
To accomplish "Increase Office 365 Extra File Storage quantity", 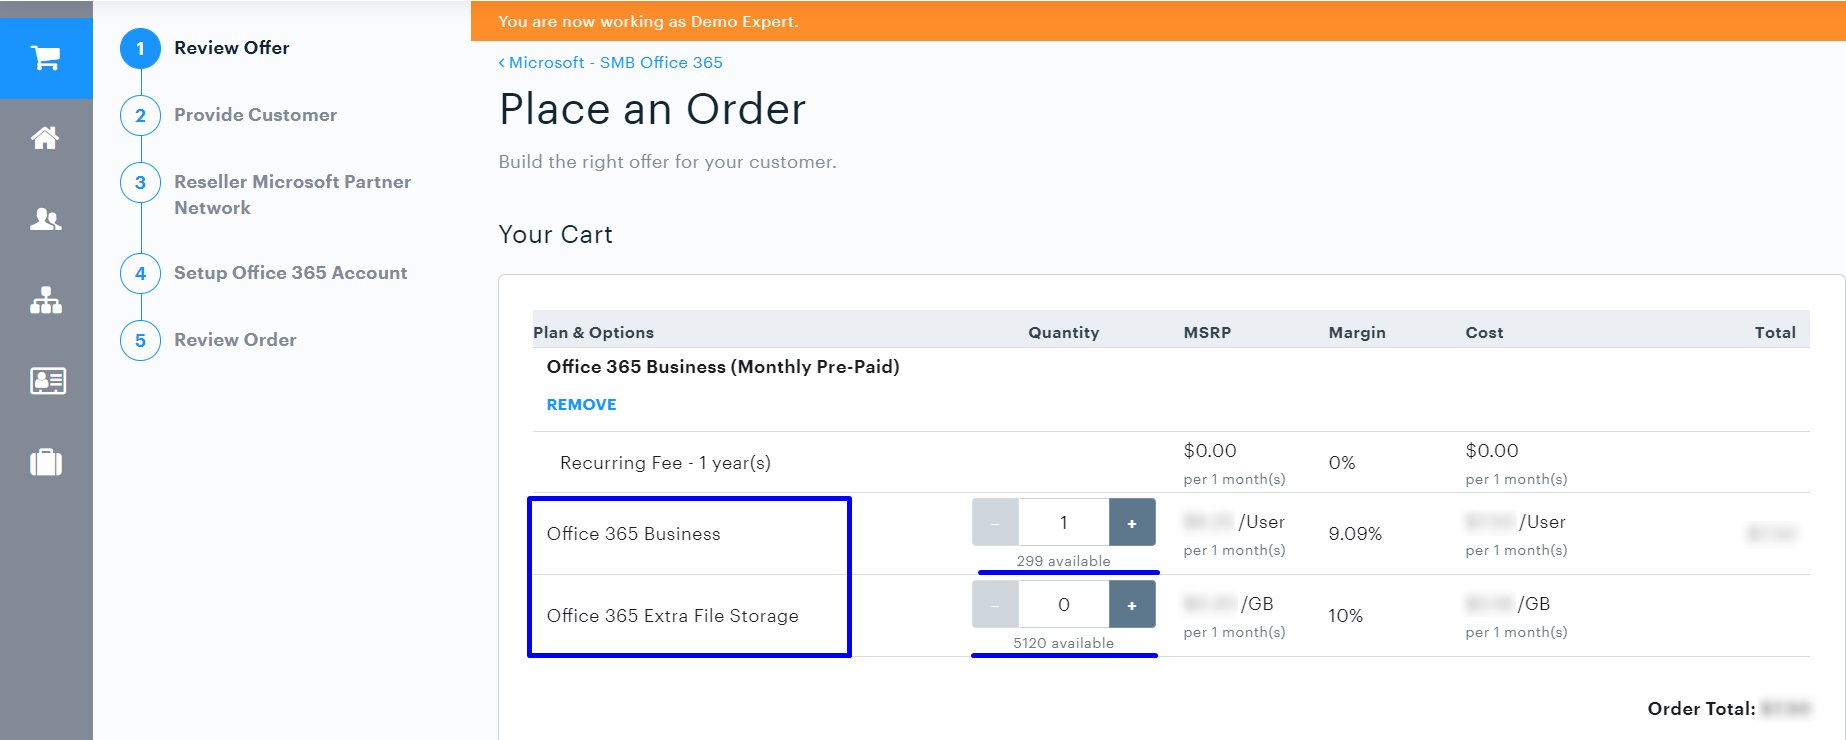I will [1132, 605].
